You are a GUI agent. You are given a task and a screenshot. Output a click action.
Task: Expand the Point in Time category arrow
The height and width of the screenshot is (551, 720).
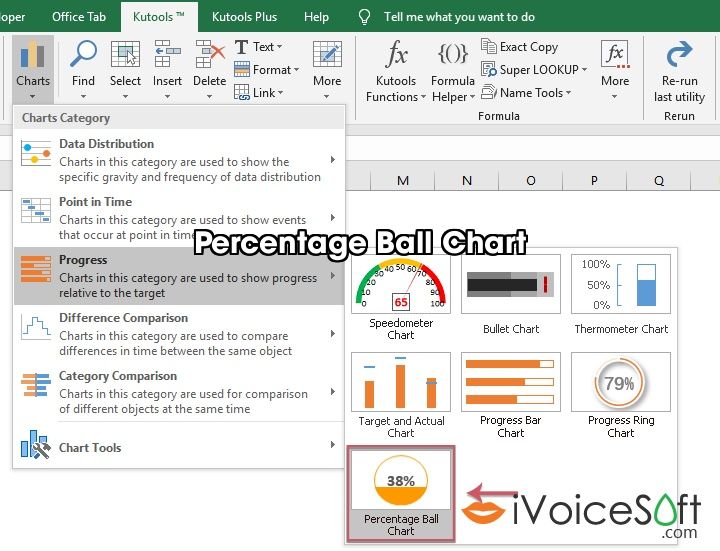[x=333, y=218]
